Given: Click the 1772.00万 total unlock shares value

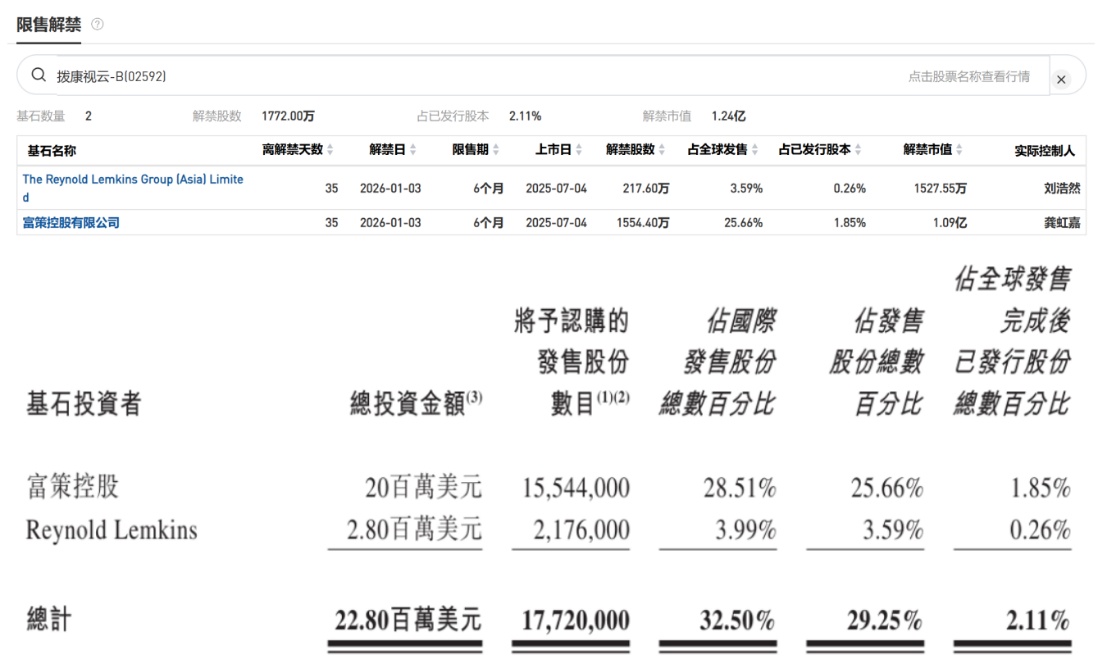Looking at the screenshot, I should (288, 116).
